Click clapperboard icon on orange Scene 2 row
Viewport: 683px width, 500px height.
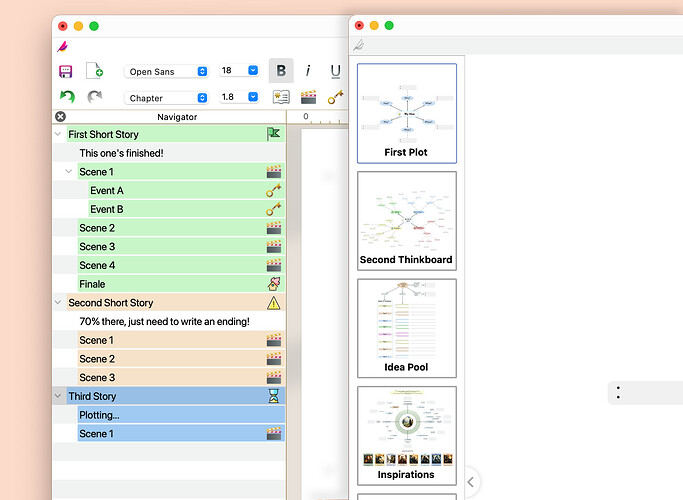(274, 358)
